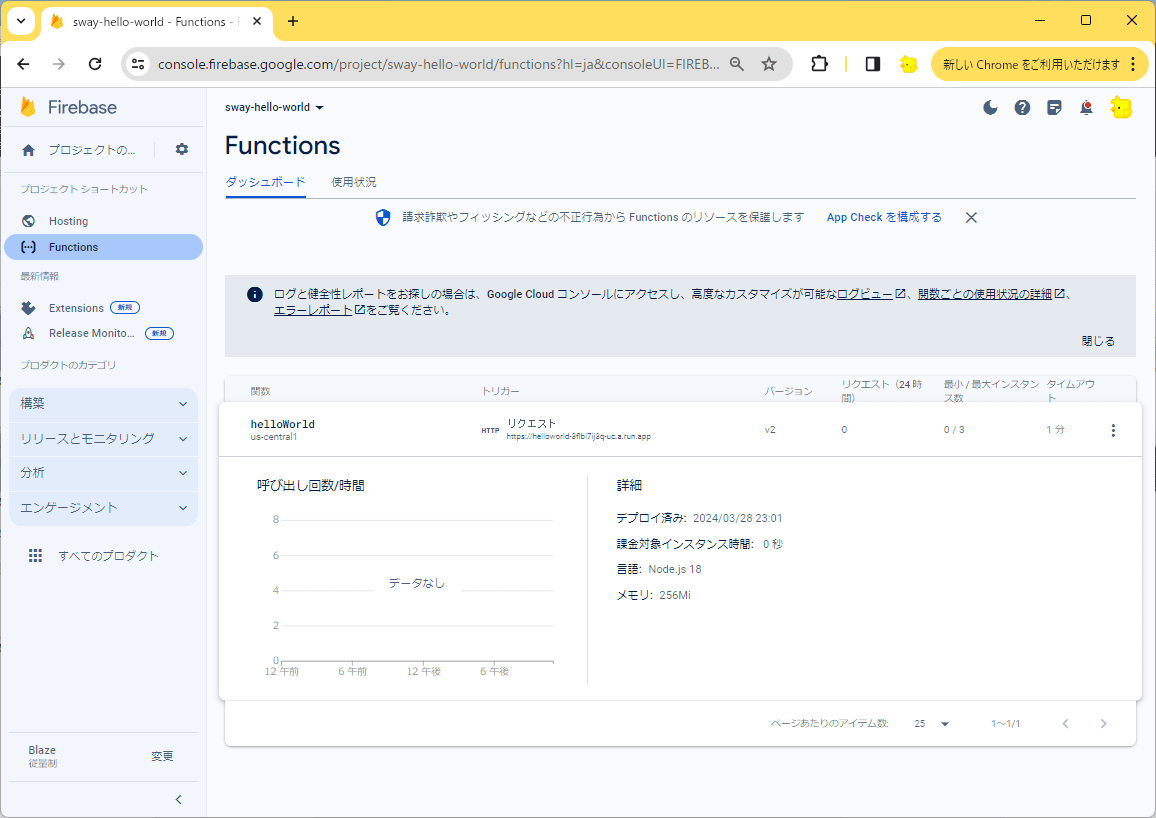Click the 新規 badge next to Extensions
The height and width of the screenshot is (818, 1156).
(125, 307)
